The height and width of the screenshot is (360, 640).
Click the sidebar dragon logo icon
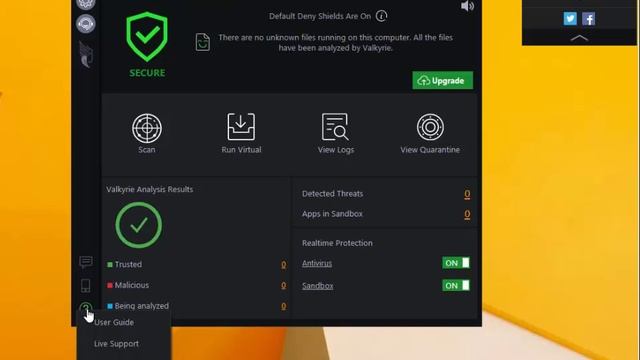pyautogui.click(x=86, y=54)
